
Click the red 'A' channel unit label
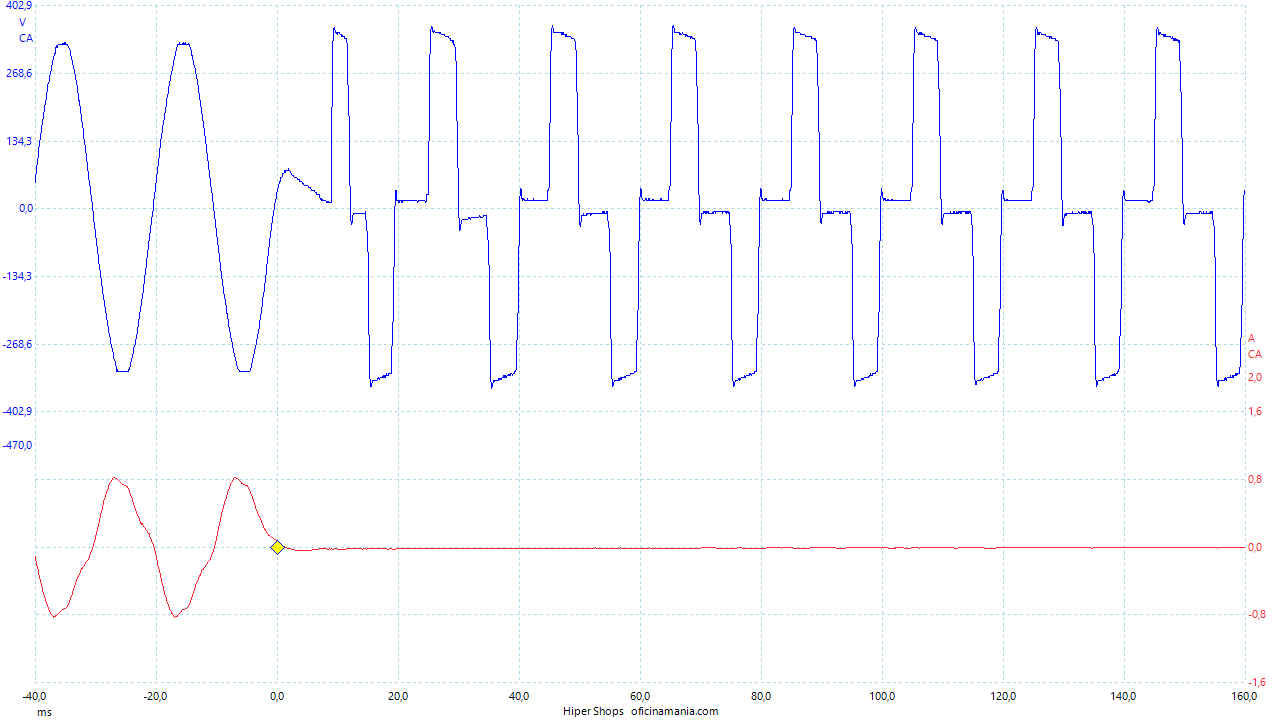click(1251, 338)
